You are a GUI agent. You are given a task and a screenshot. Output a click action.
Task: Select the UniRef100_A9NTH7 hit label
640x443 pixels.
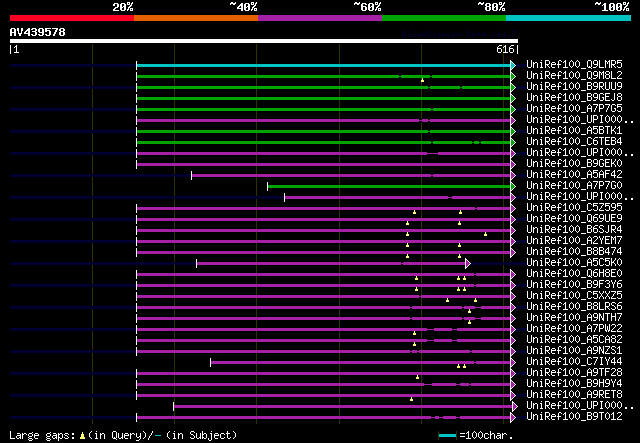(574, 318)
